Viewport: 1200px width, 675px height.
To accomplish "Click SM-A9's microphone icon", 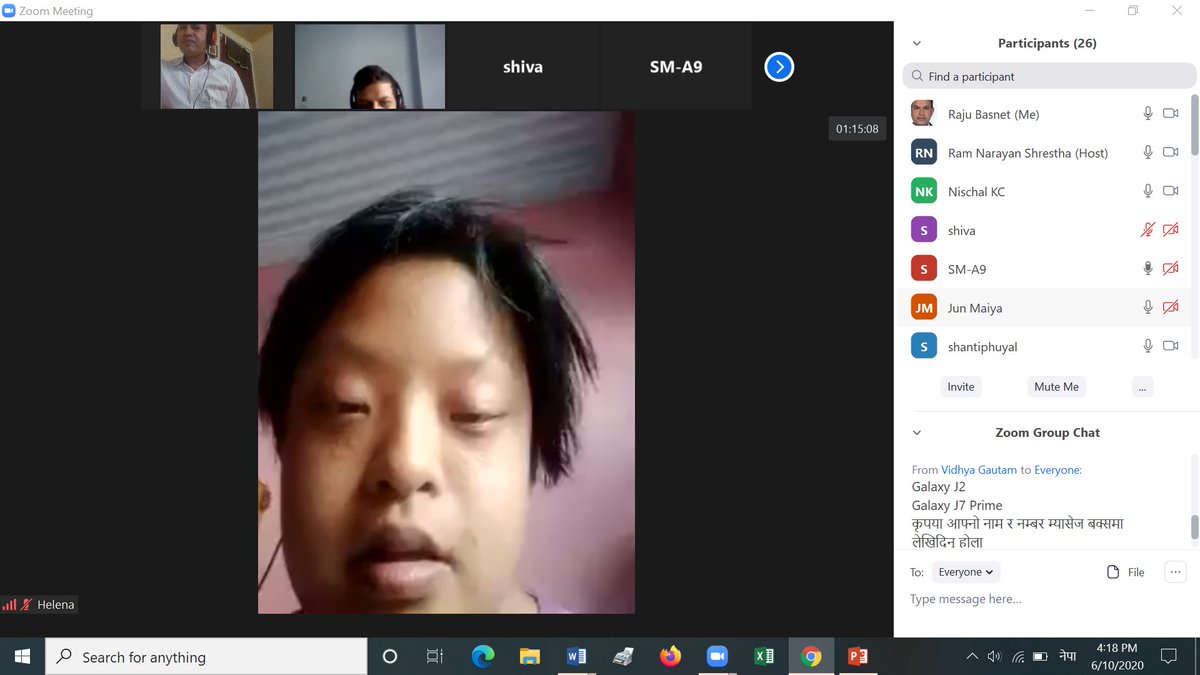I will pyautogui.click(x=1148, y=269).
